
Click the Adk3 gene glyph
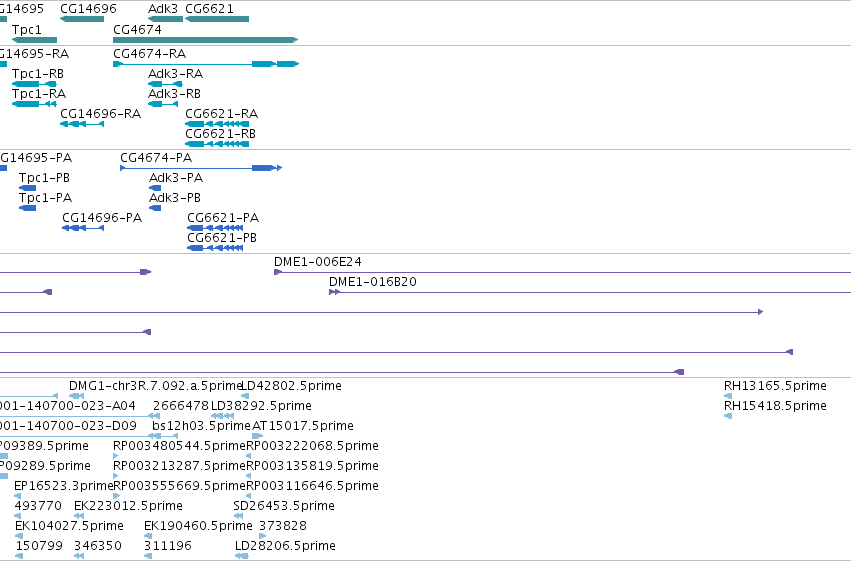click(x=166, y=19)
